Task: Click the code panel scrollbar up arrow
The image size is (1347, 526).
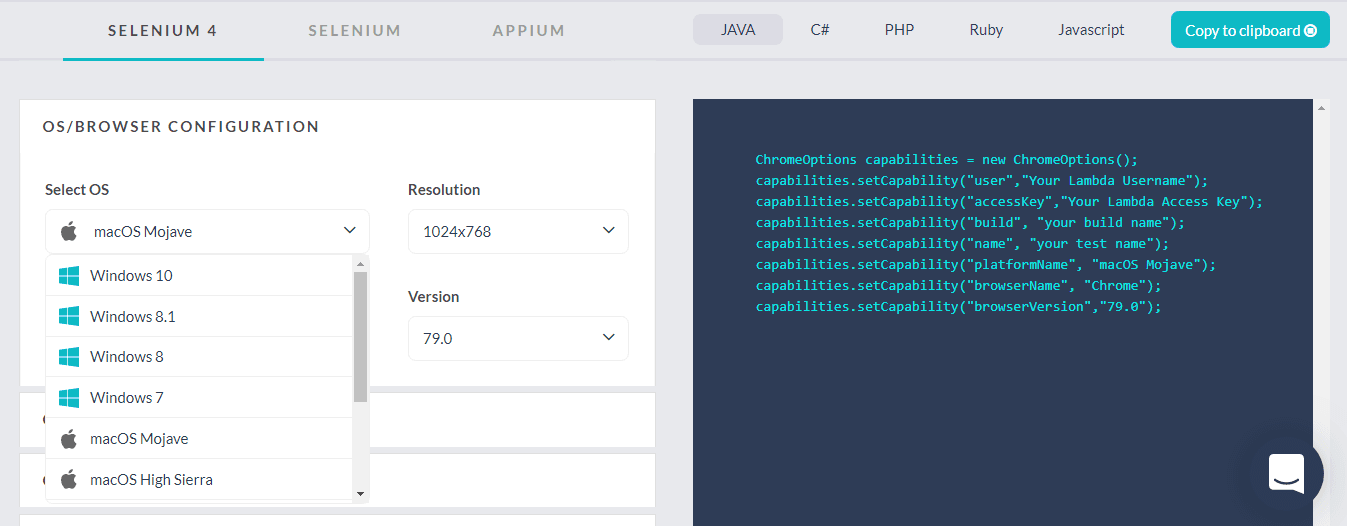Action: coord(1322,107)
